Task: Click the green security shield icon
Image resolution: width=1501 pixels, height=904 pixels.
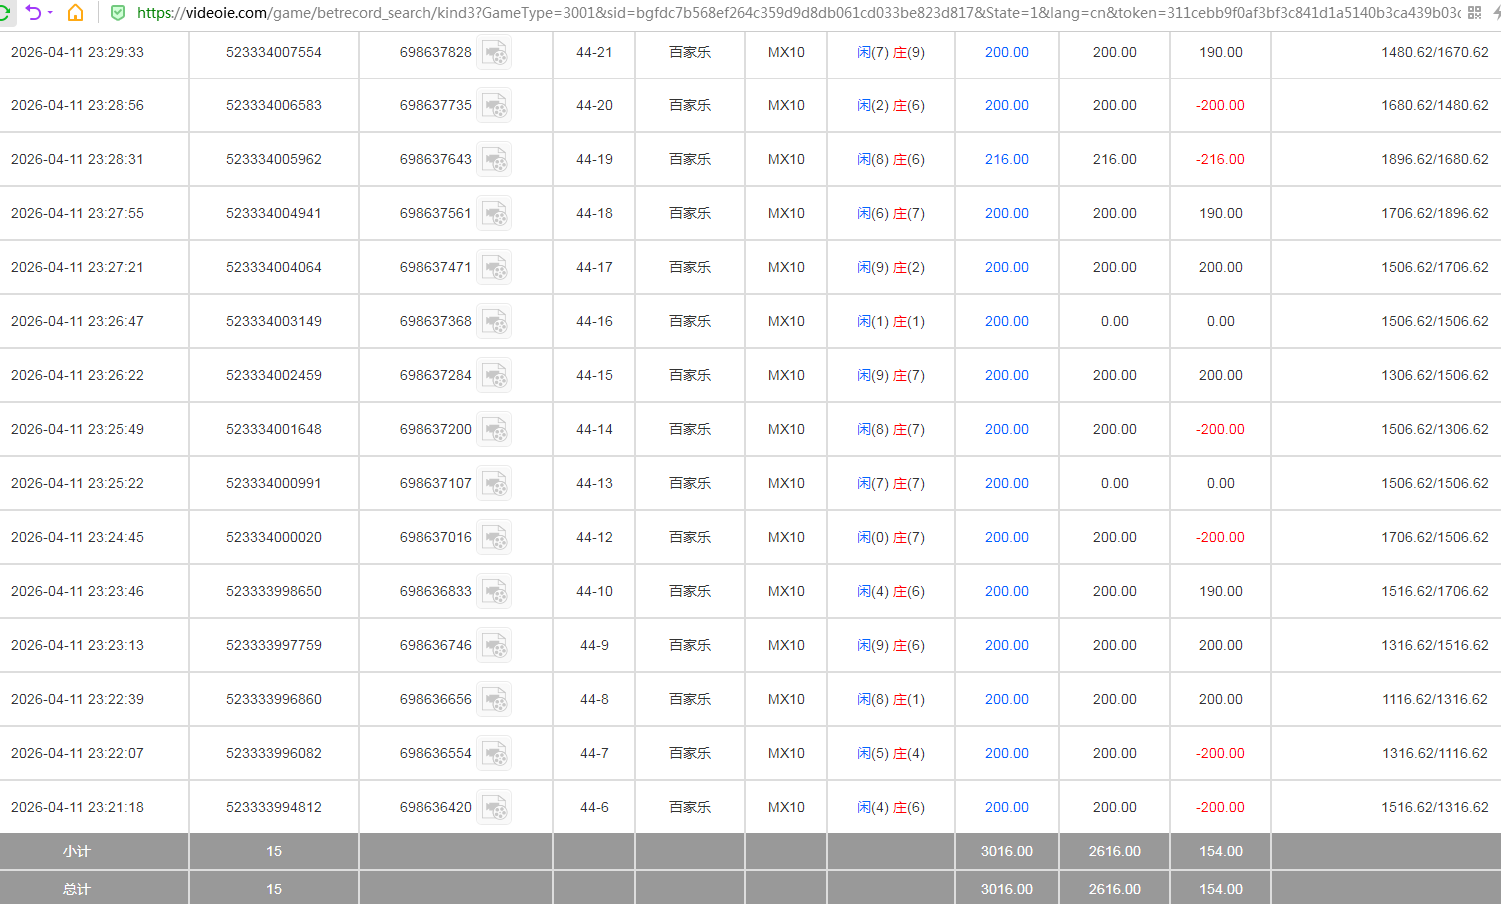Action: pyautogui.click(x=117, y=13)
